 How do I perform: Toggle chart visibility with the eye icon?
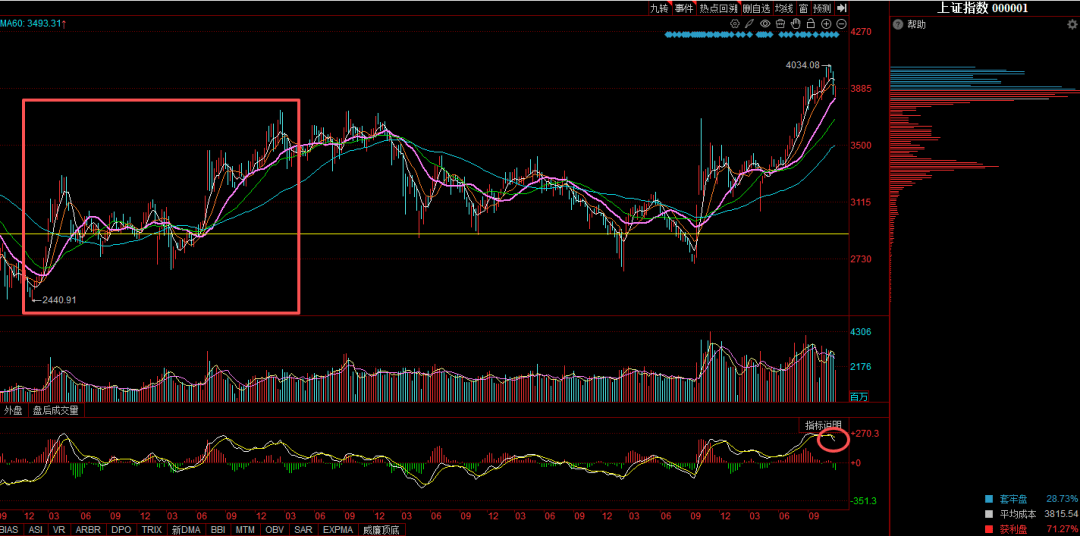pyautogui.click(x=765, y=23)
